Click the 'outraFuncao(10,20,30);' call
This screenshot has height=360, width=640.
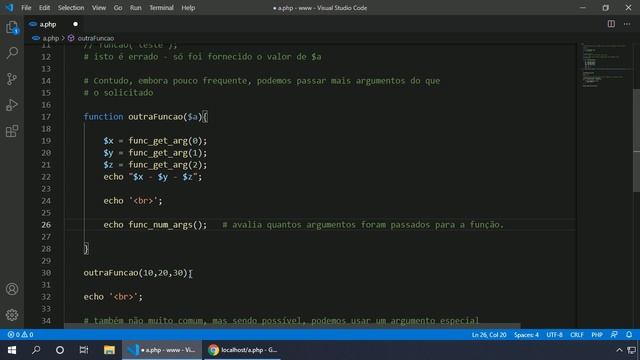(x=138, y=273)
